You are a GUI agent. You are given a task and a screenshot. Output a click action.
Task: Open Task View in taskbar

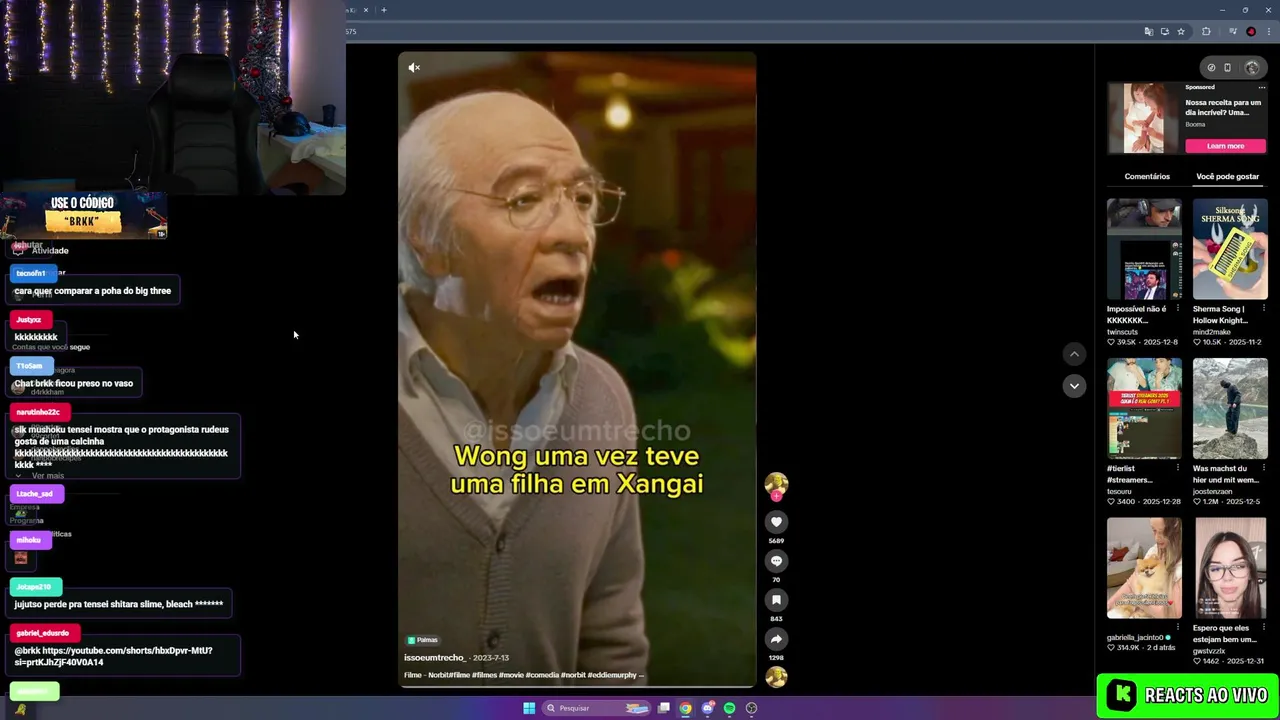663,708
